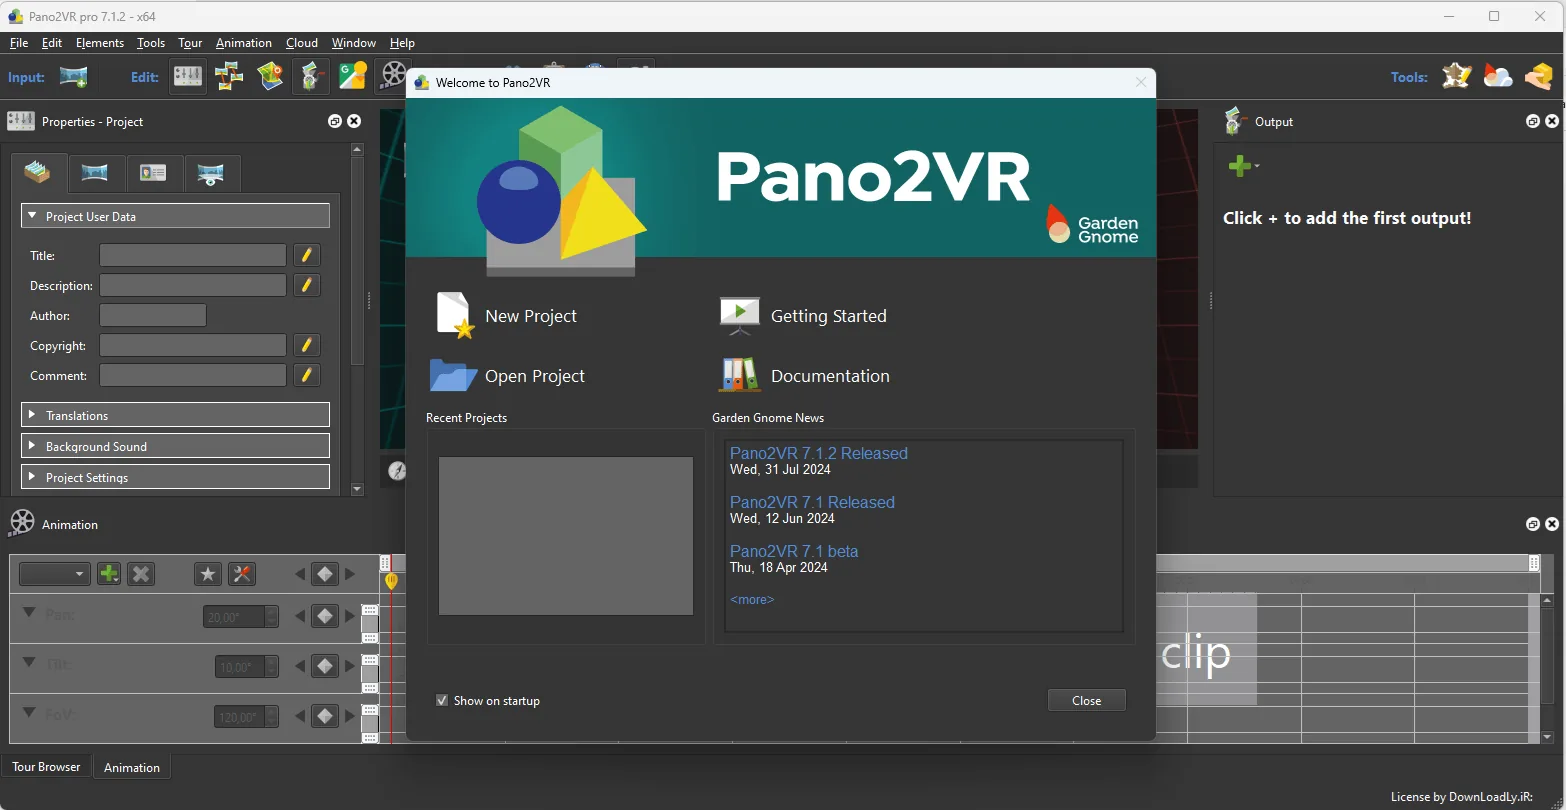This screenshot has width=1566, height=810.
Task: Select the Project properties tab icon
Action: coord(38,172)
